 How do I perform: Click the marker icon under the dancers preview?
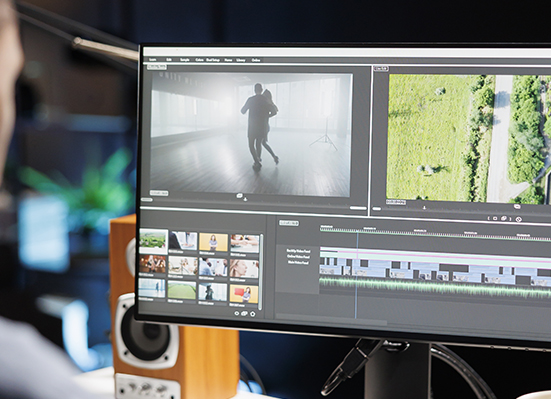[245, 199]
